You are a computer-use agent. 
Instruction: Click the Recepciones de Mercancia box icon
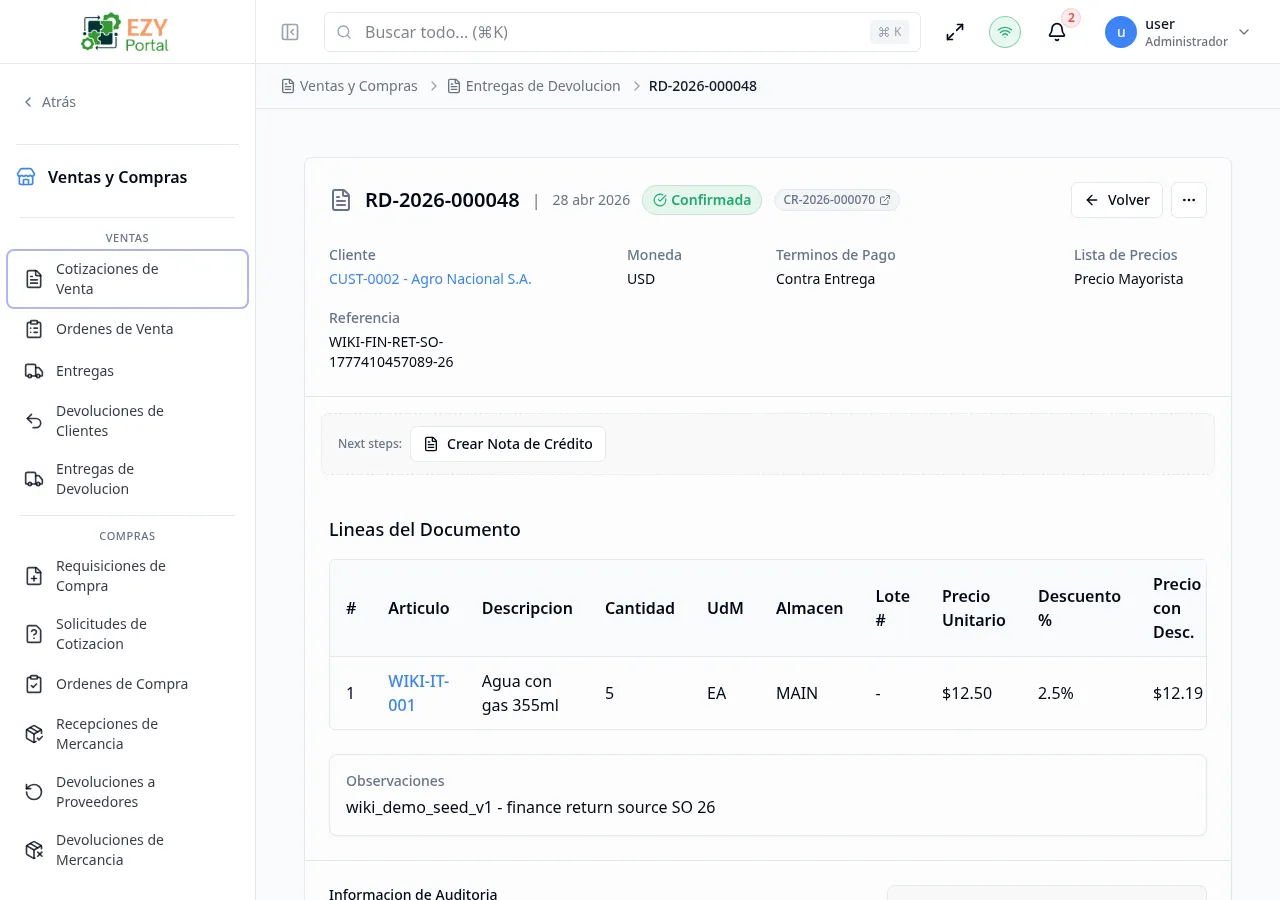34,734
